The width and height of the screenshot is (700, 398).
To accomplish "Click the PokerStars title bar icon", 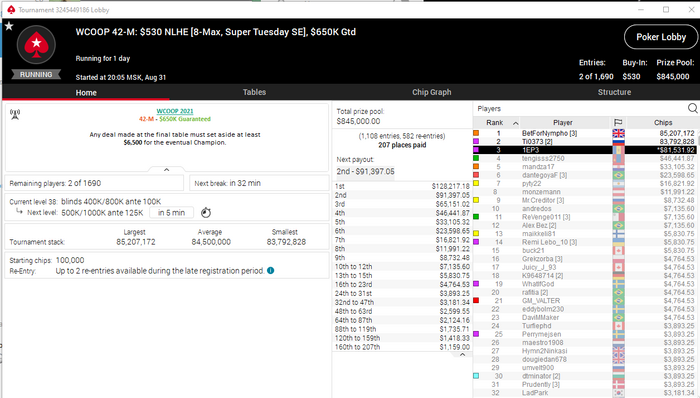I will pyautogui.click(x=11, y=9).
